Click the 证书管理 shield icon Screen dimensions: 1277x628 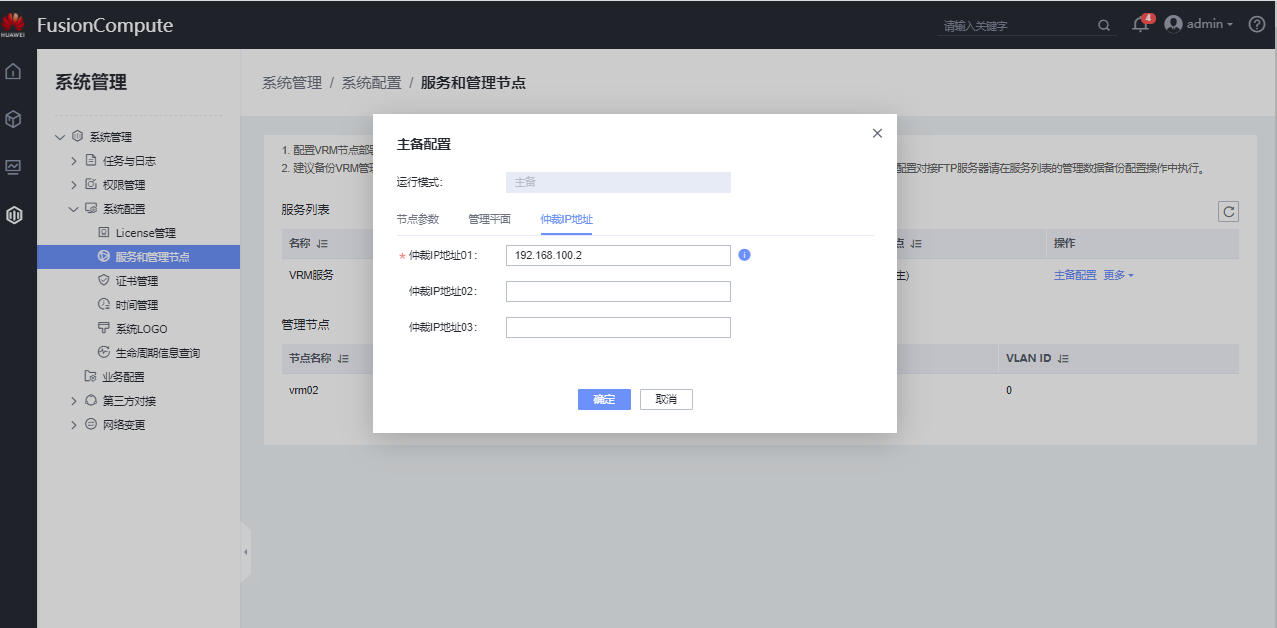(103, 281)
